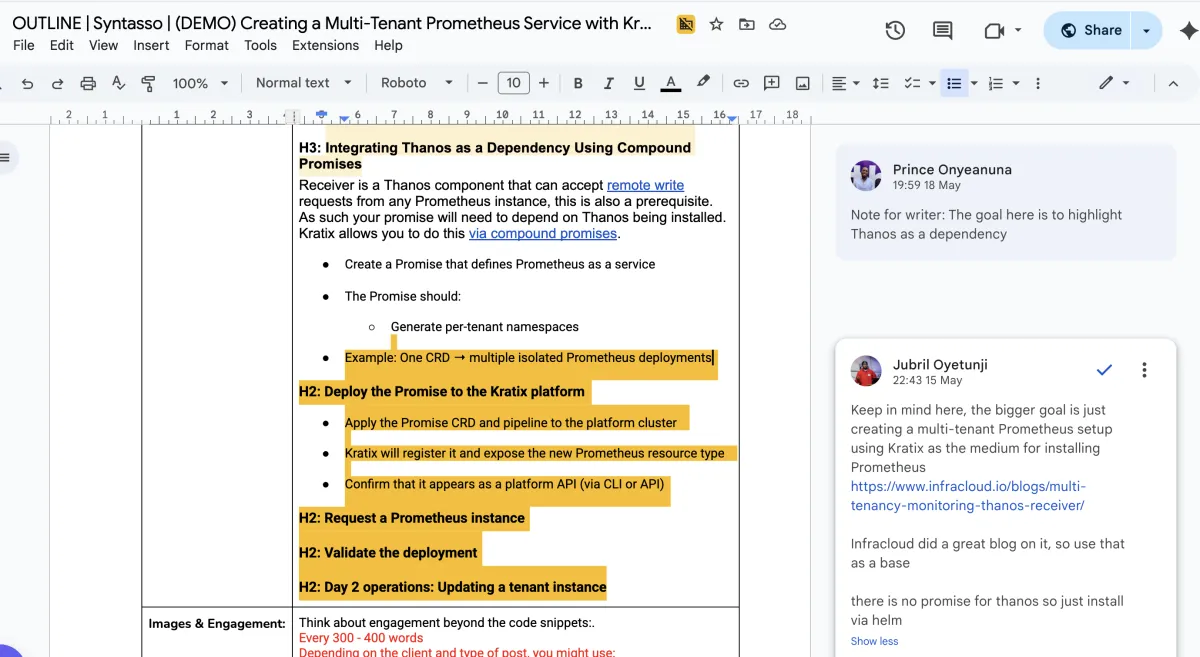Undo the last edit

(27, 83)
